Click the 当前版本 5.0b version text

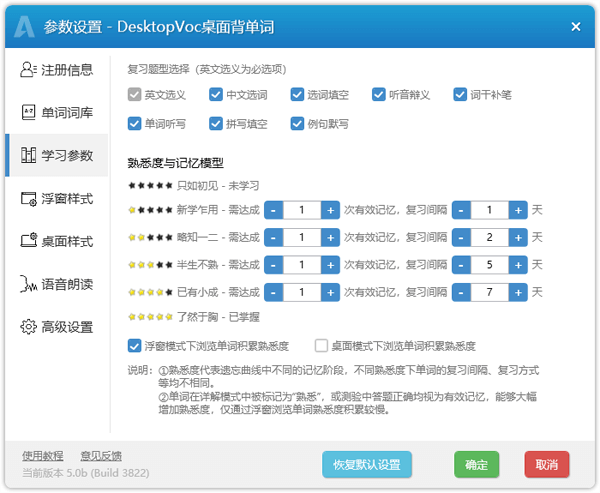coord(85,473)
